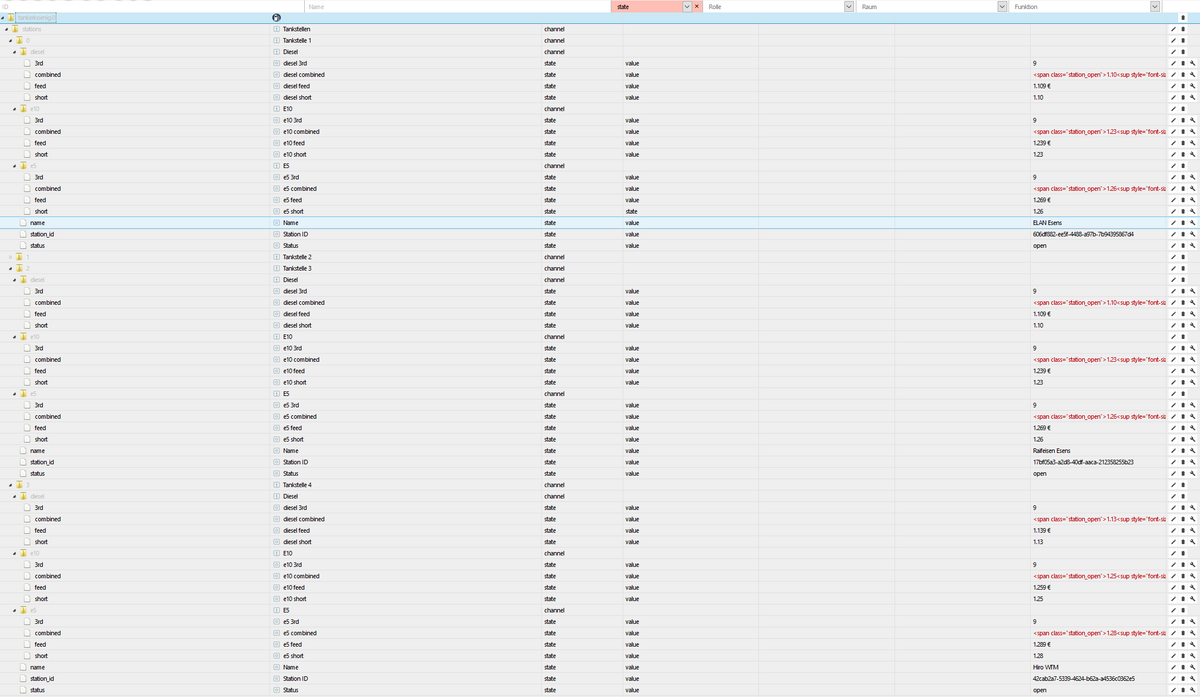Edit the Tankstelle 4 channel

pos(1173,485)
